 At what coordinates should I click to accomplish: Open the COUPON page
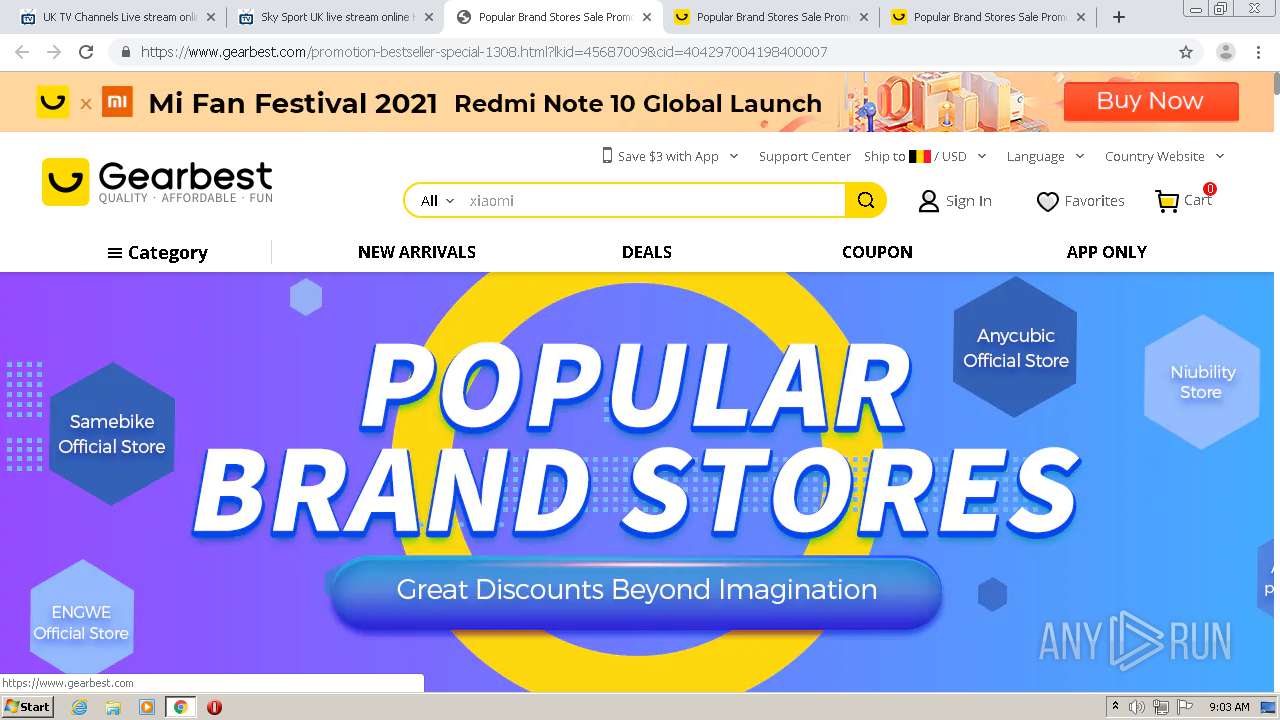click(x=877, y=252)
